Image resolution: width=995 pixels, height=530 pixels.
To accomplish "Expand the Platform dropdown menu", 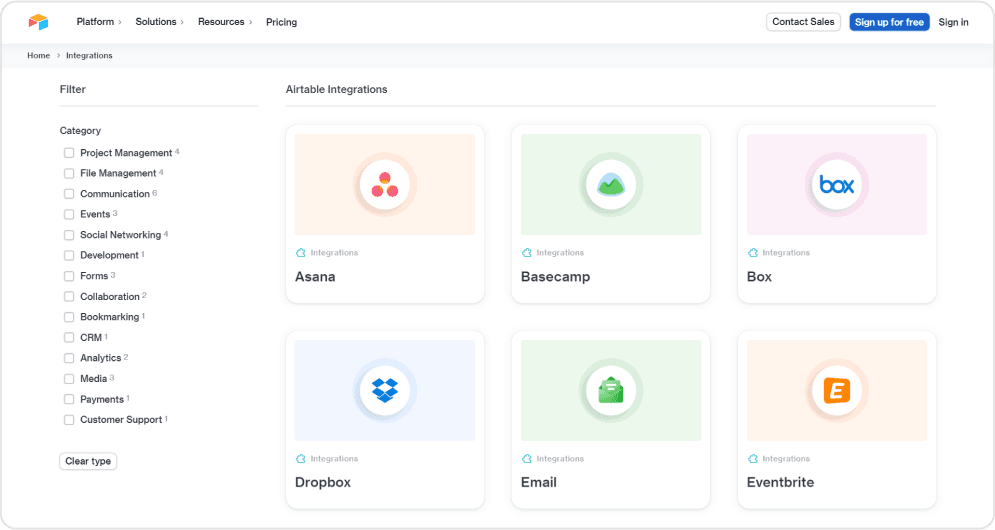I will pyautogui.click(x=99, y=22).
